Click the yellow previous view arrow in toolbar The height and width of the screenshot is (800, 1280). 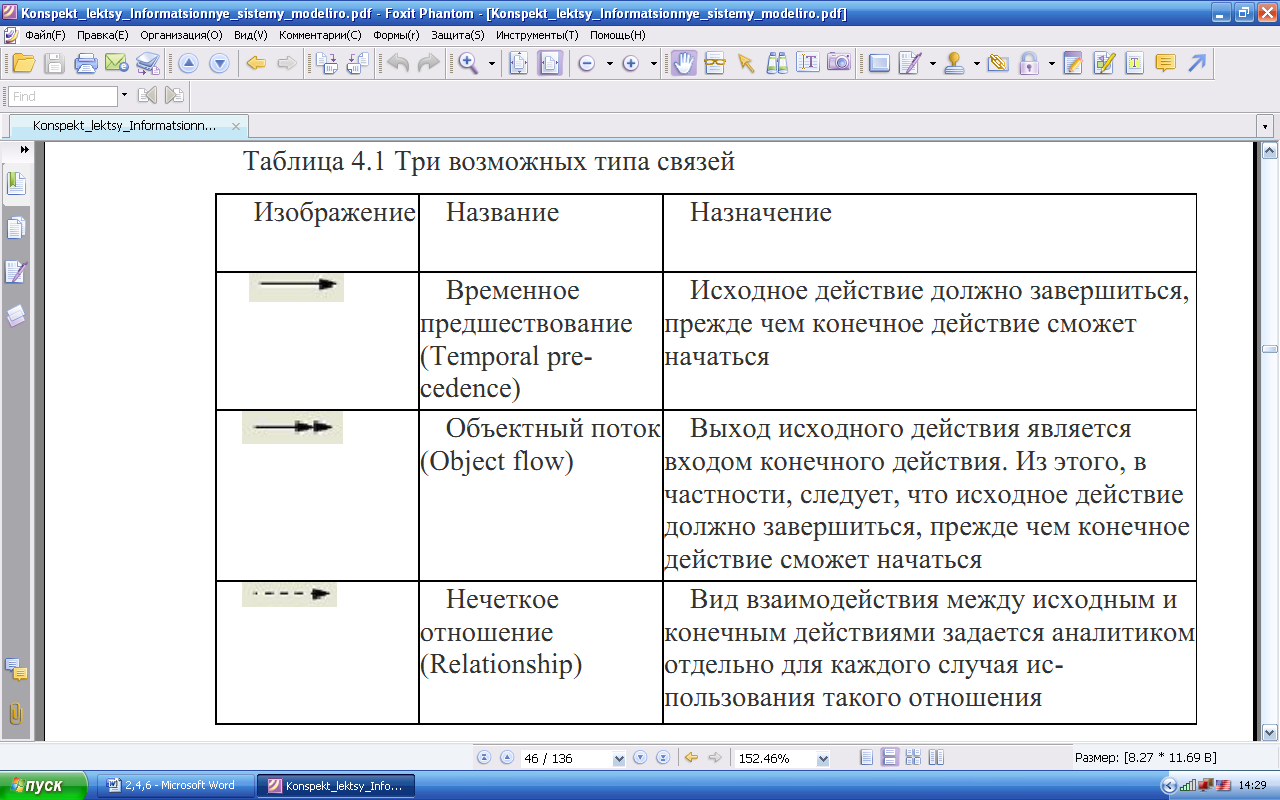pyautogui.click(x=256, y=63)
